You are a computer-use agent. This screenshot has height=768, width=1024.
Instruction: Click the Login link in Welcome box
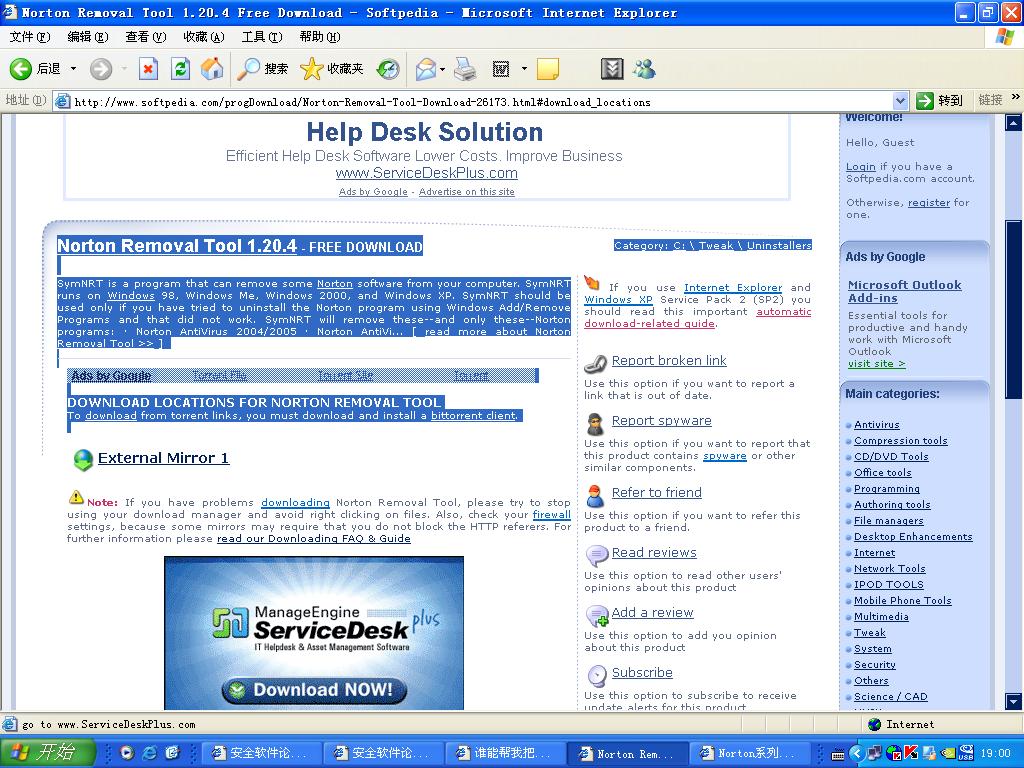(x=860, y=167)
